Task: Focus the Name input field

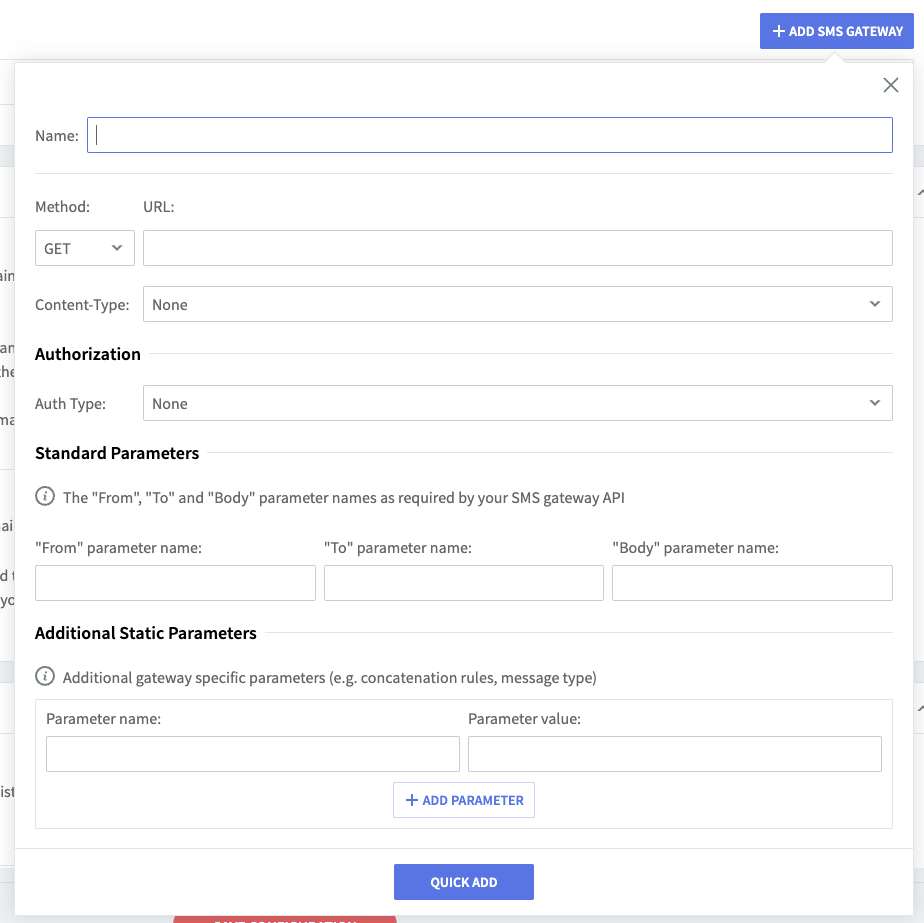Action: (489, 135)
